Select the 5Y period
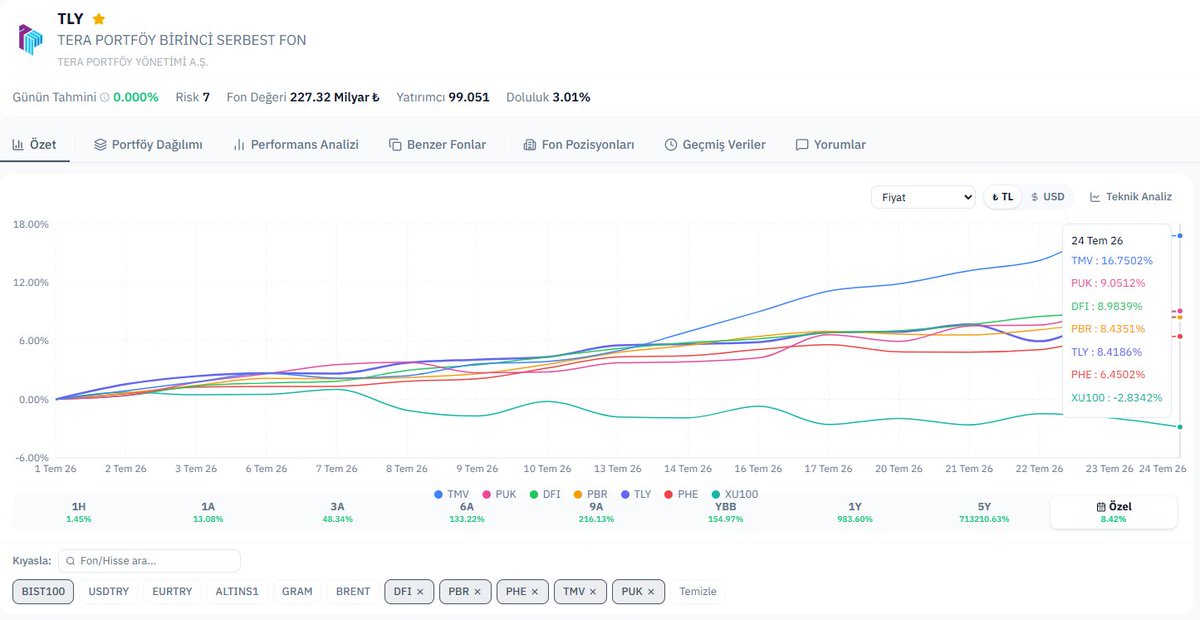This screenshot has height=620, width=1200. coord(984,512)
